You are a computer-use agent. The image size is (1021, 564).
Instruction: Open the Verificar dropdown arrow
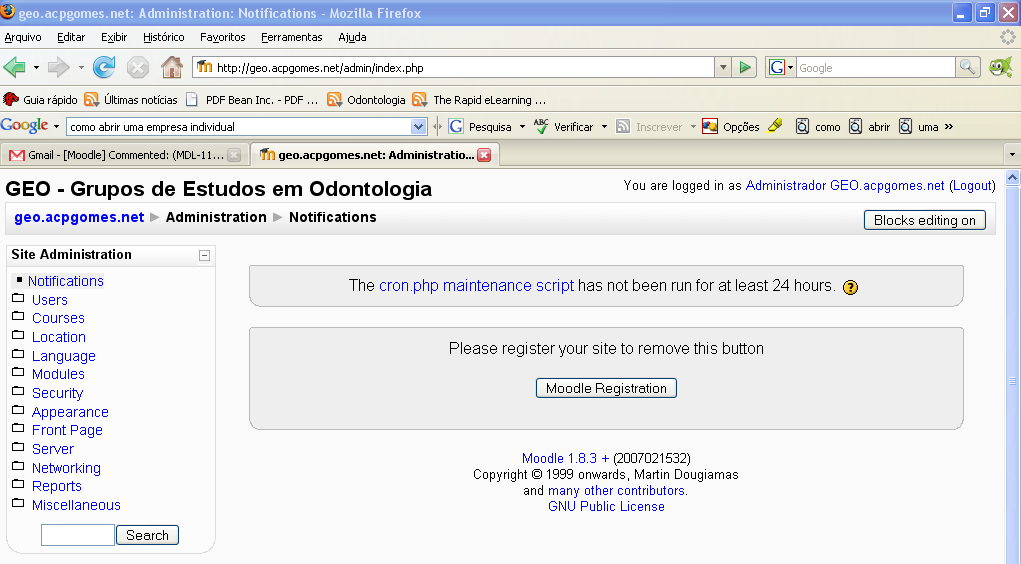[604, 127]
